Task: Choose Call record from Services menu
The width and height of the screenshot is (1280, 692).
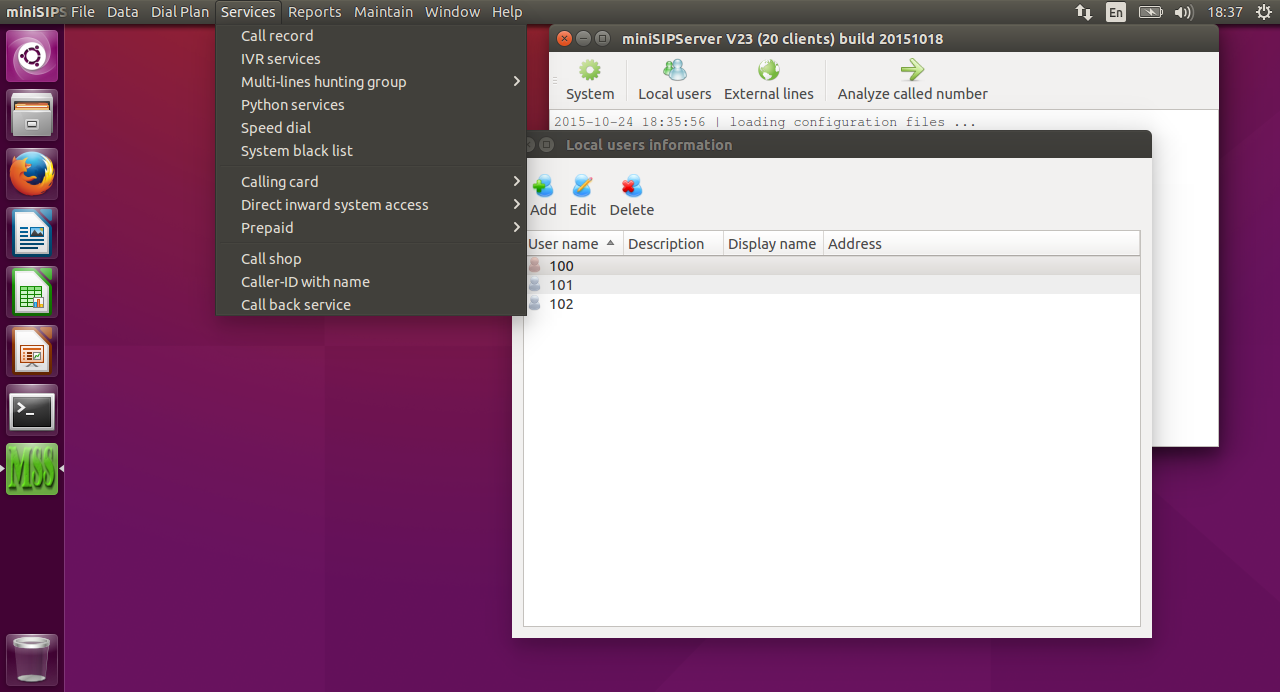Action: [371, 36]
